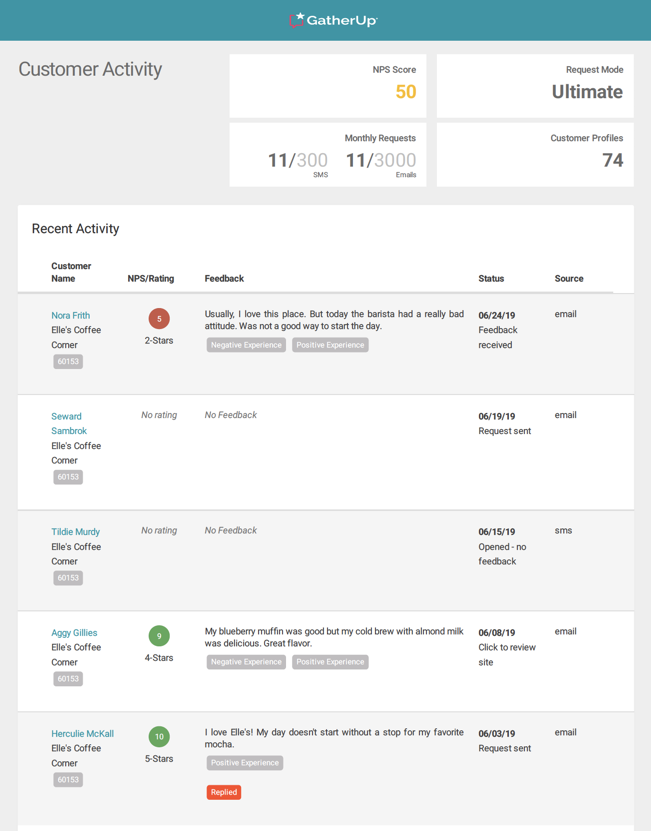Click the GatherUp logo in the header

pos(333,20)
